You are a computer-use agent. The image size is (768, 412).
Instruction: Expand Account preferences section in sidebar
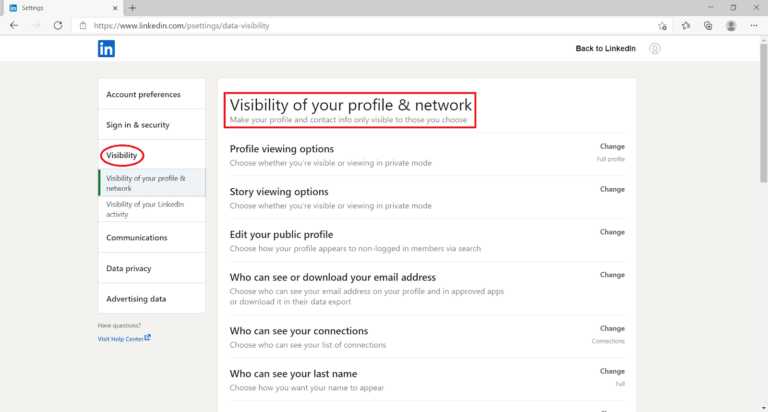[x=152, y=94]
